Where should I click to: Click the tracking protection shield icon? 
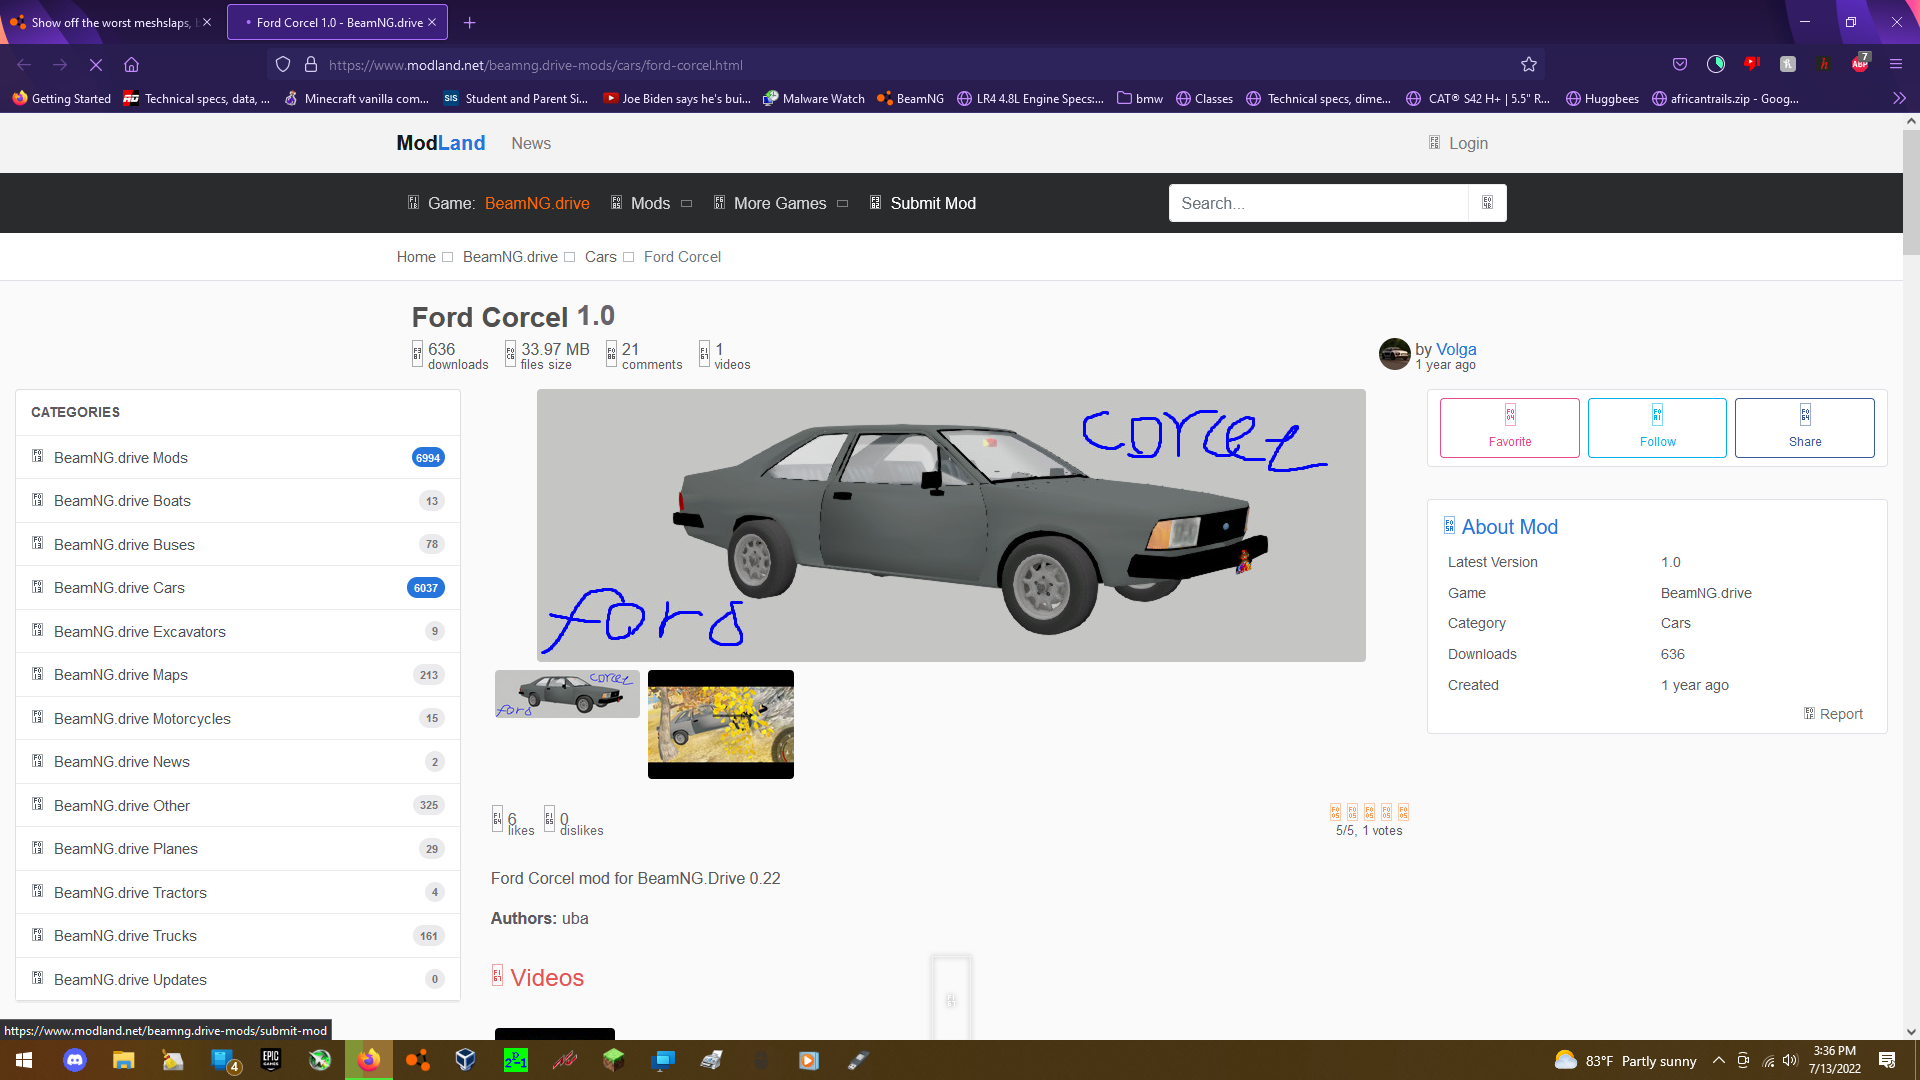pyautogui.click(x=283, y=65)
